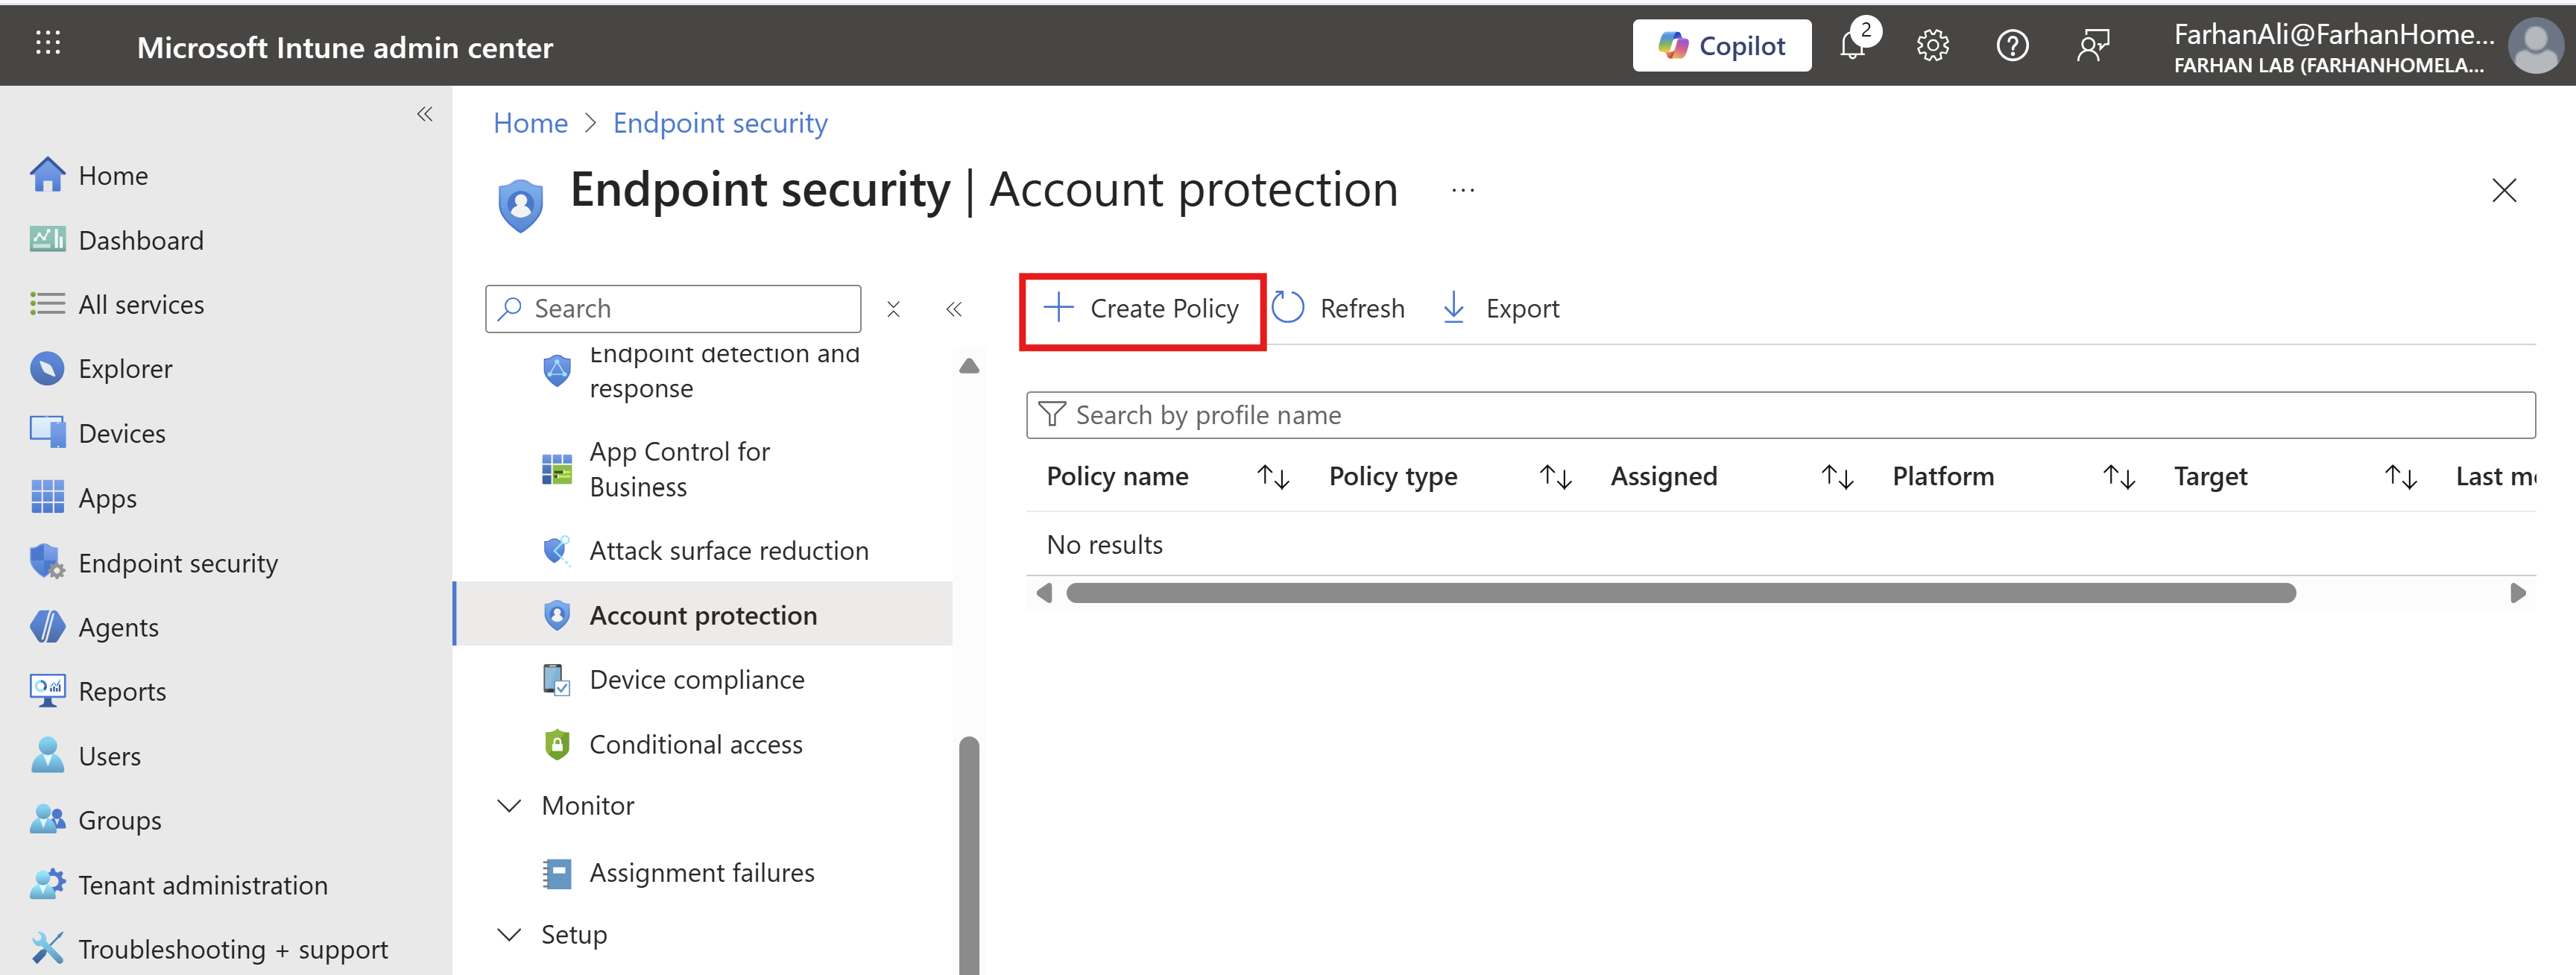Viewport: 2576px width, 975px height.
Task: Sort by Policy name column arrows
Action: point(1273,477)
